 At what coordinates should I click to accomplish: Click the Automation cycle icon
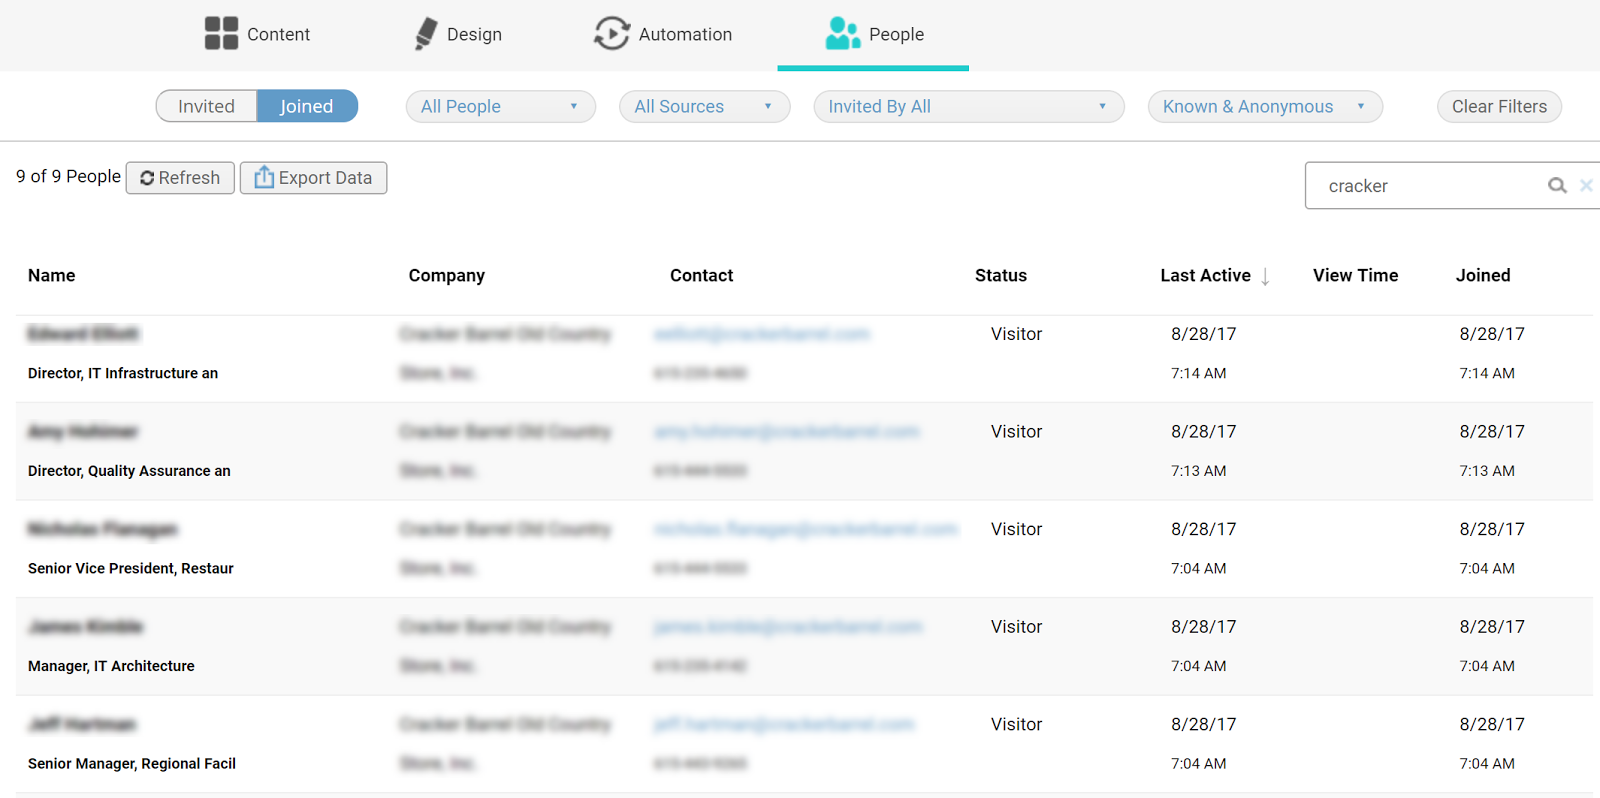coord(611,33)
